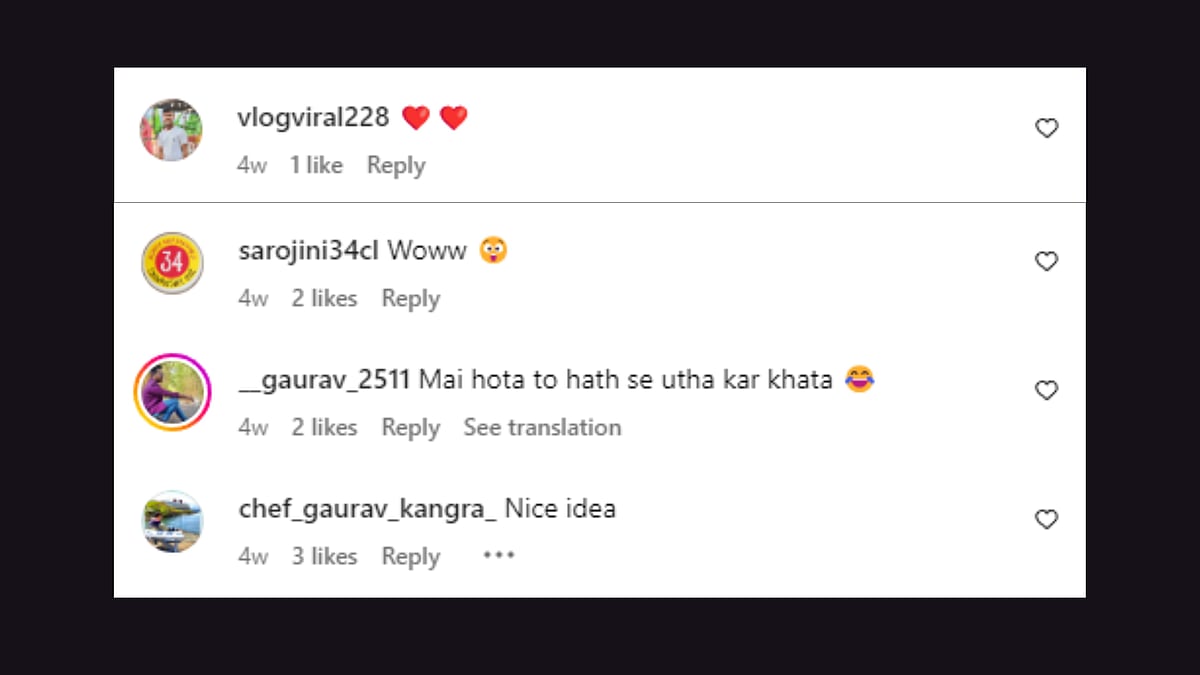This screenshot has height=675, width=1200.
Task: Like the vlogviral228 comment with heart
Action: (1046, 129)
